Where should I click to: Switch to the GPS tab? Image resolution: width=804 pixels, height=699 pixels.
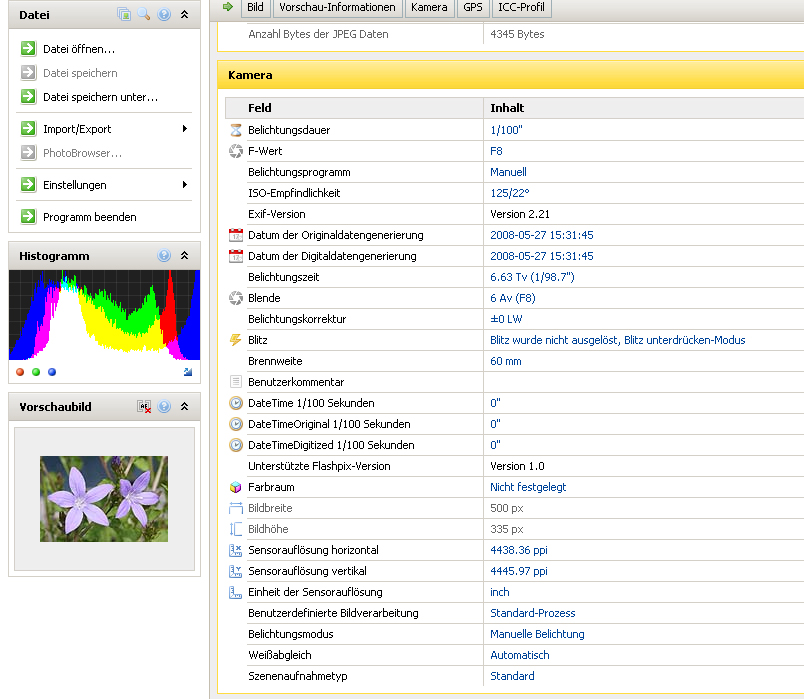coord(472,8)
